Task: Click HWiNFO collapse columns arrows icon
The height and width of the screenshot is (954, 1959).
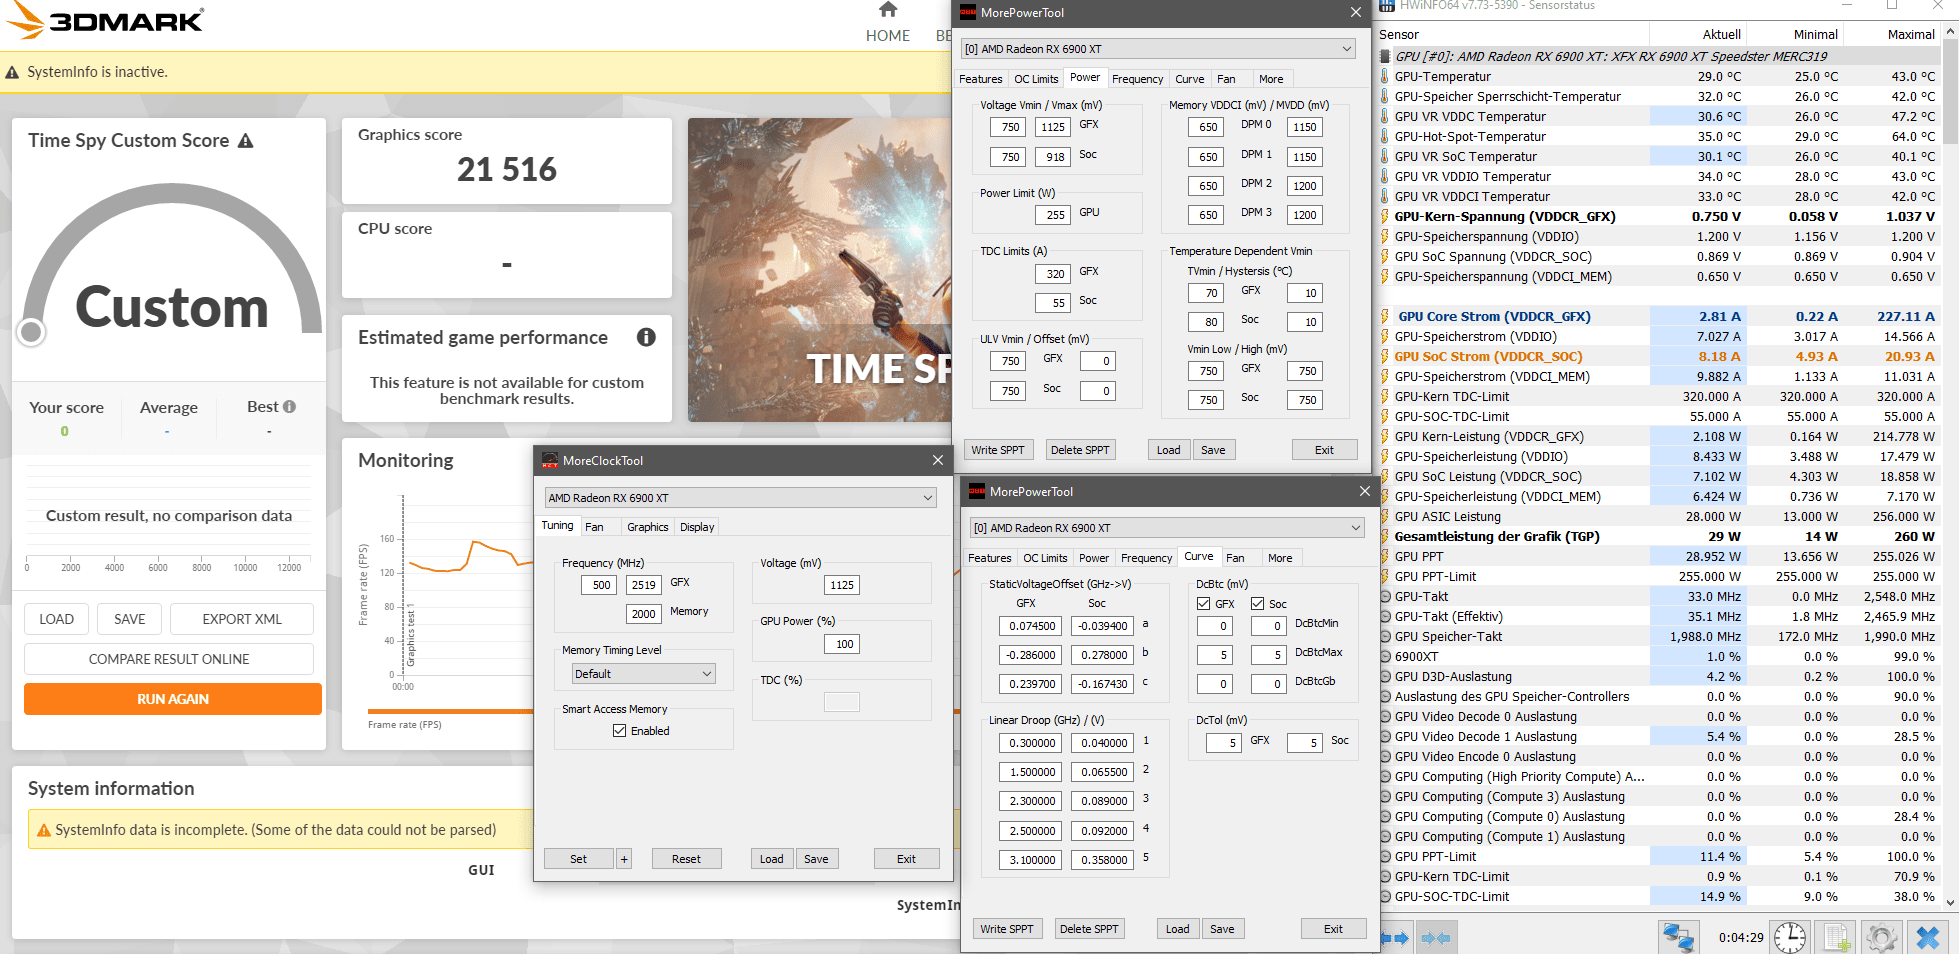Action: tap(1435, 938)
